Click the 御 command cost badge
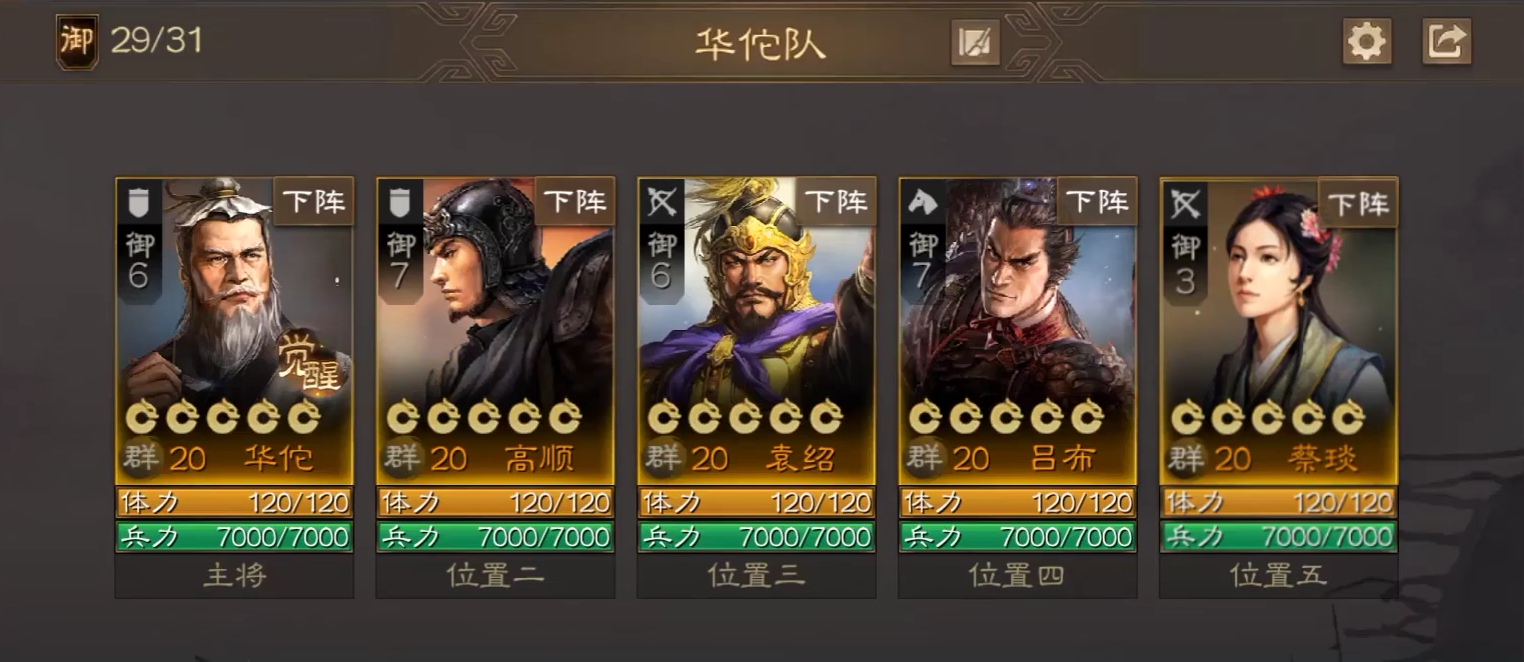Image resolution: width=1524 pixels, height=662 pixels. pyautogui.click(x=77, y=42)
